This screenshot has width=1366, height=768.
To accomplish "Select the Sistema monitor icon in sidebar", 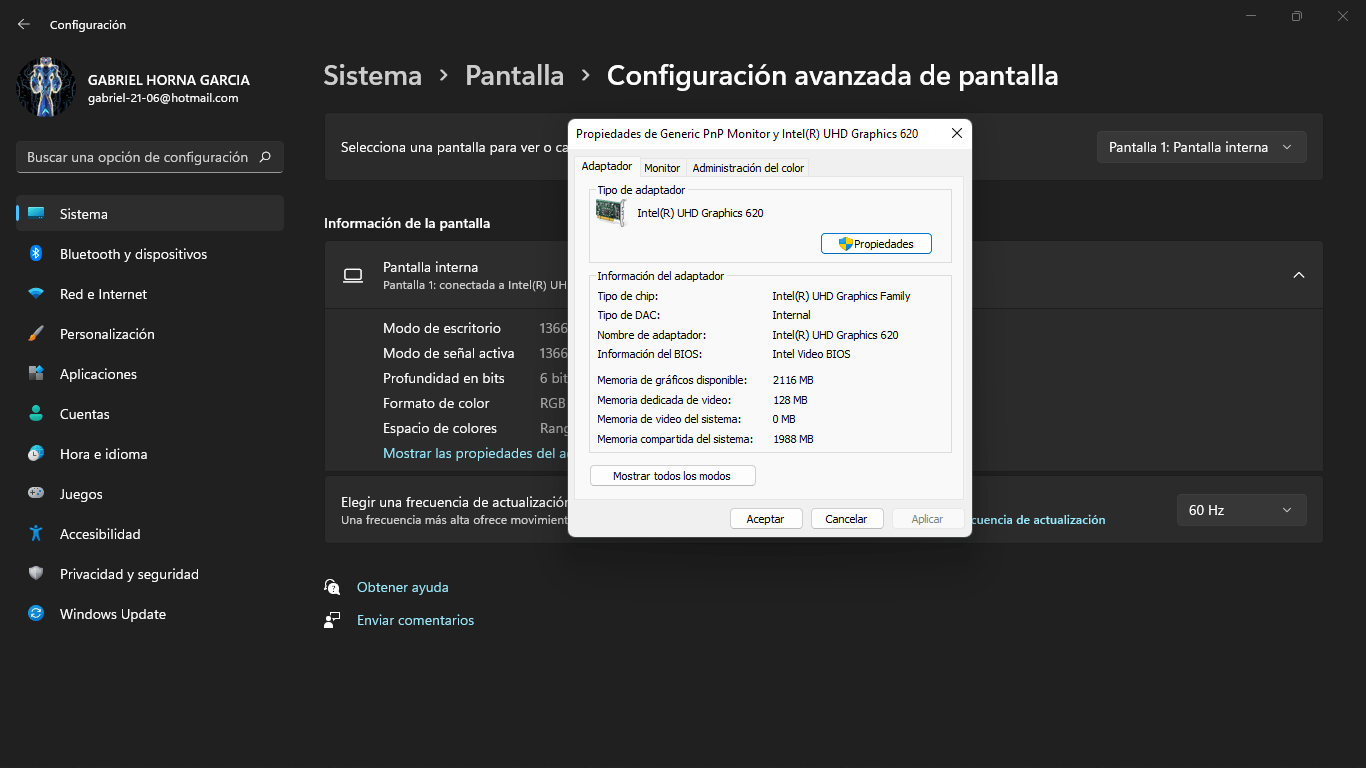I will [x=36, y=214].
